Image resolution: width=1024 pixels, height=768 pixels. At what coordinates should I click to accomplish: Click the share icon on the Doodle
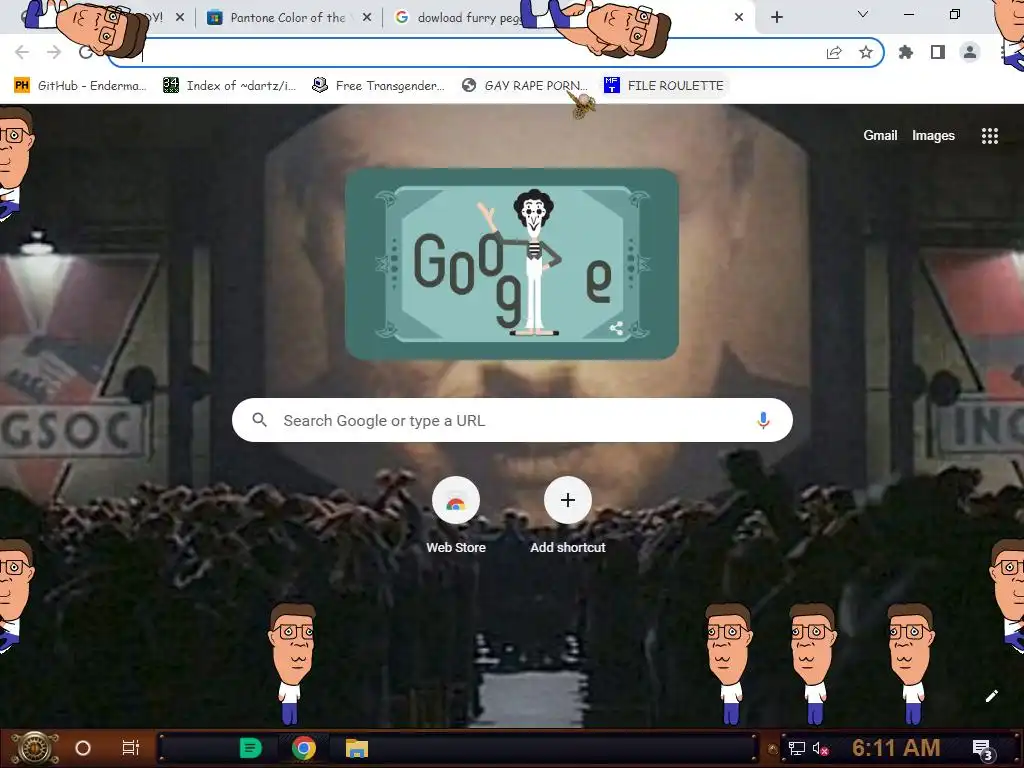tap(616, 328)
